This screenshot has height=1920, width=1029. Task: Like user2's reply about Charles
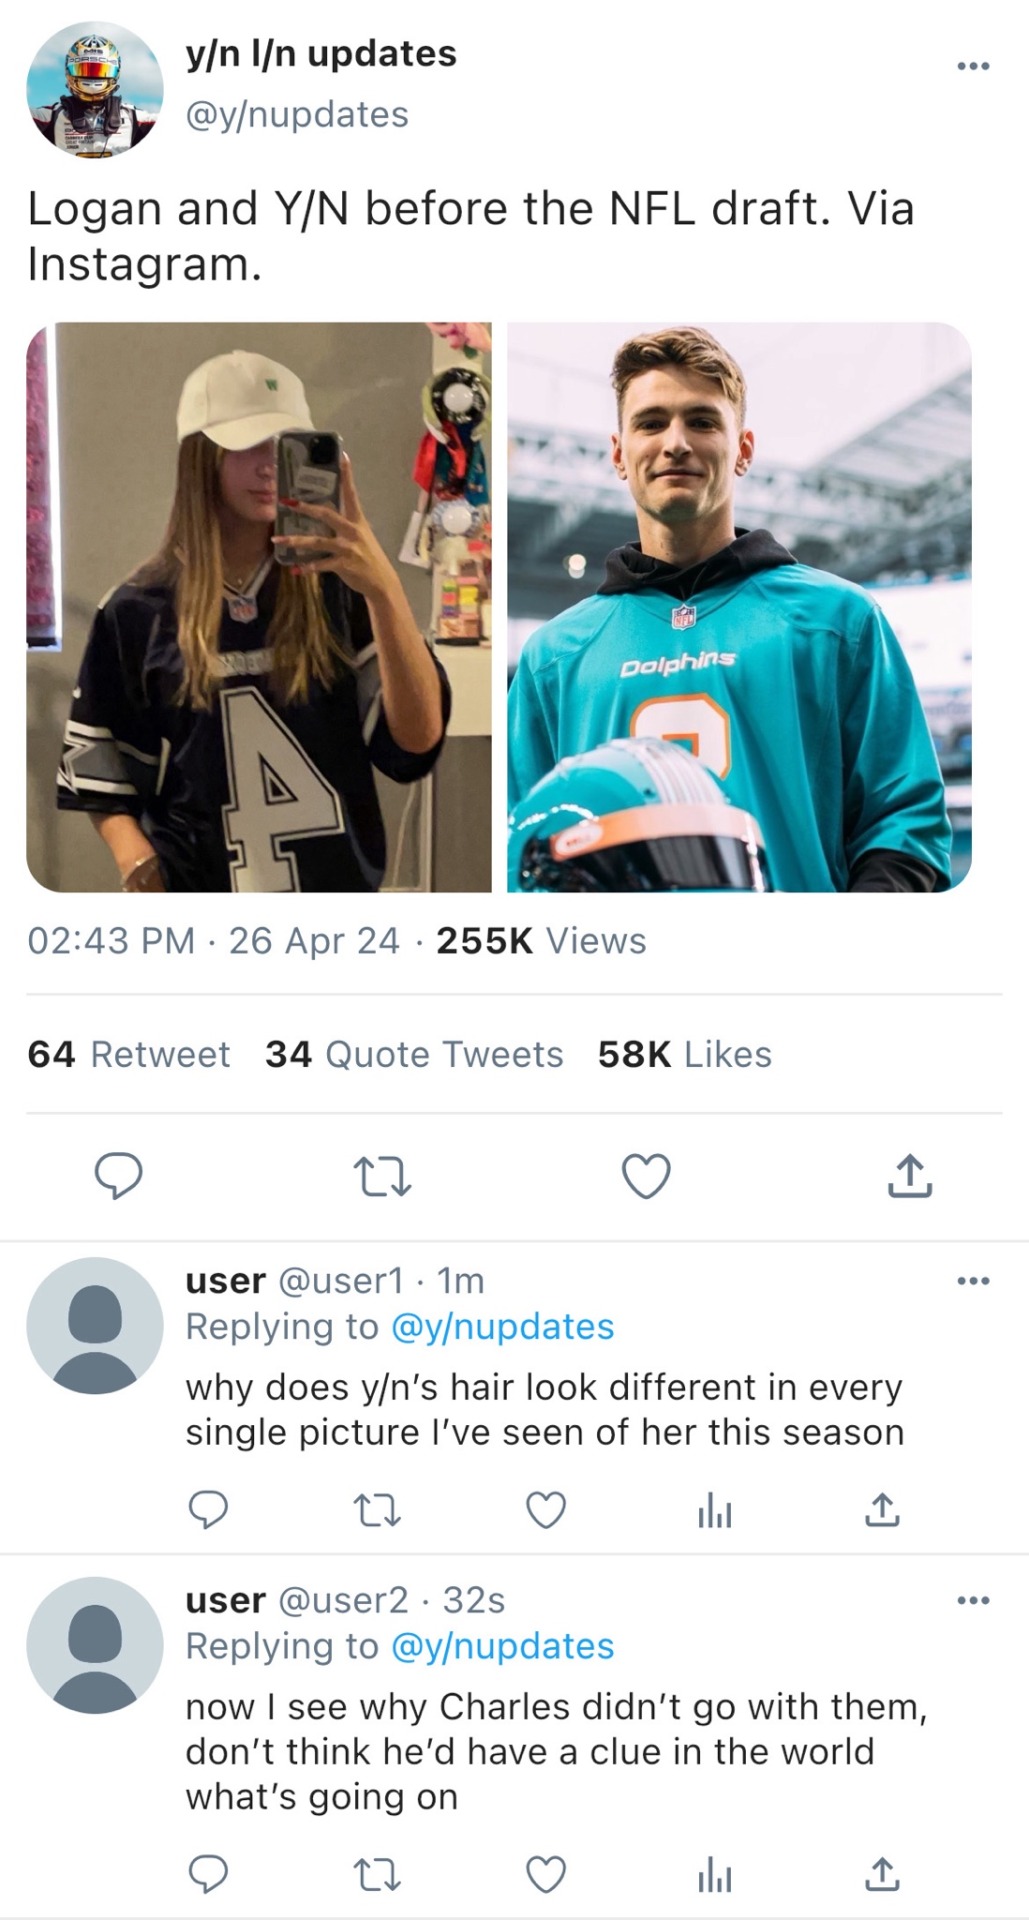coord(546,1874)
